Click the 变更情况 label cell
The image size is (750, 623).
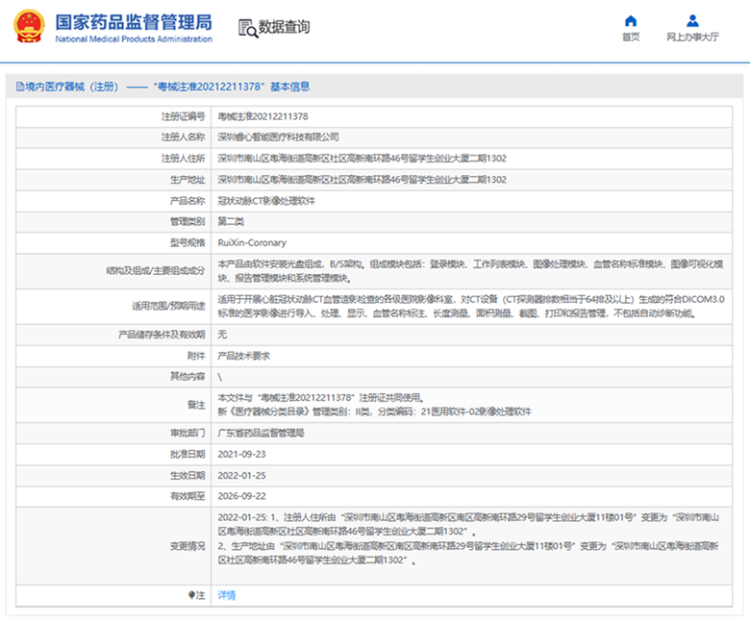point(113,546)
